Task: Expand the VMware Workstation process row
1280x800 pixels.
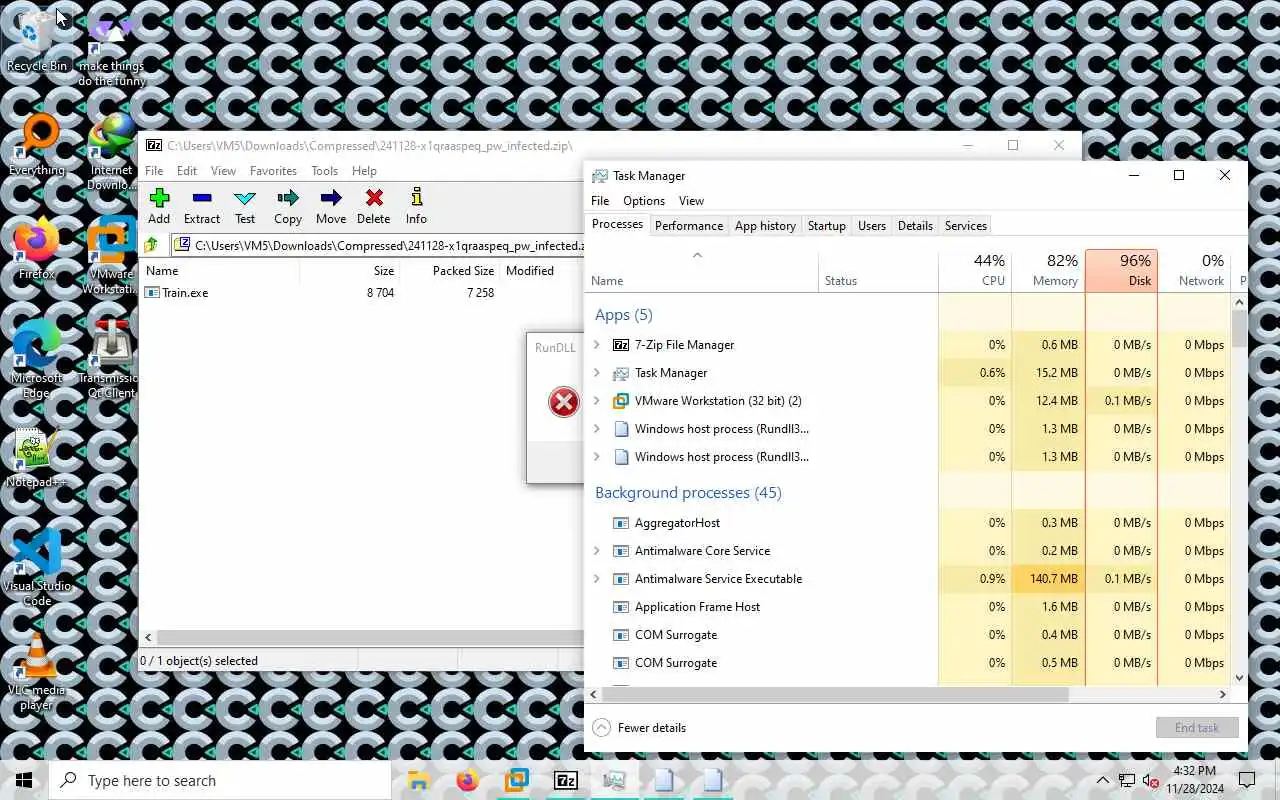Action: click(x=597, y=401)
